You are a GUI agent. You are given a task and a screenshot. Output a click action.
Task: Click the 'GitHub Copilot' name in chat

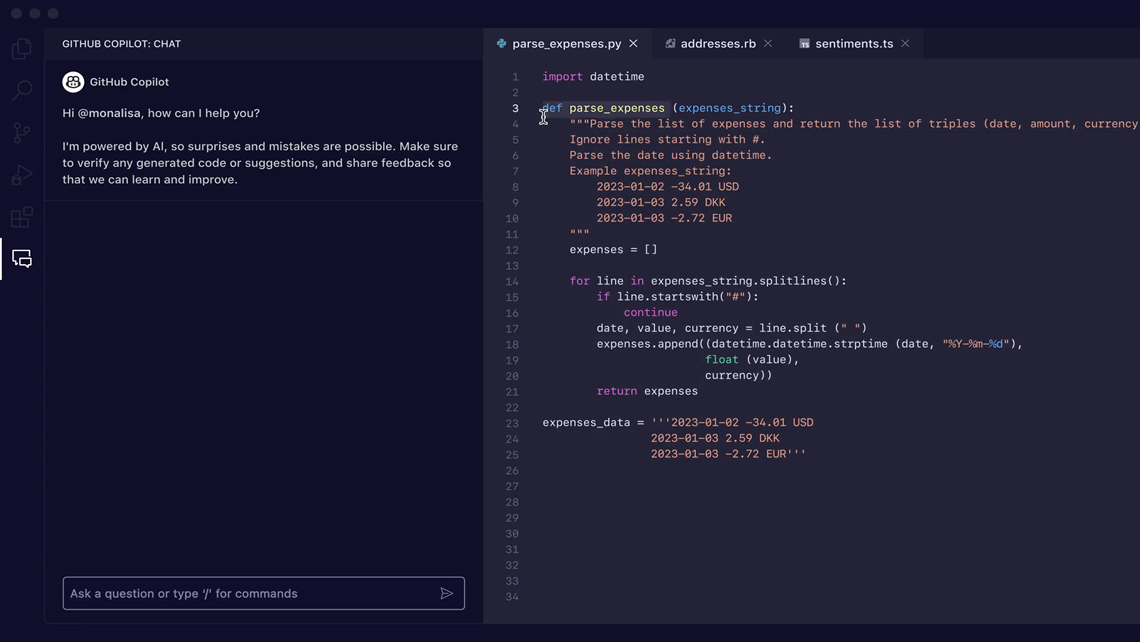pos(129,82)
